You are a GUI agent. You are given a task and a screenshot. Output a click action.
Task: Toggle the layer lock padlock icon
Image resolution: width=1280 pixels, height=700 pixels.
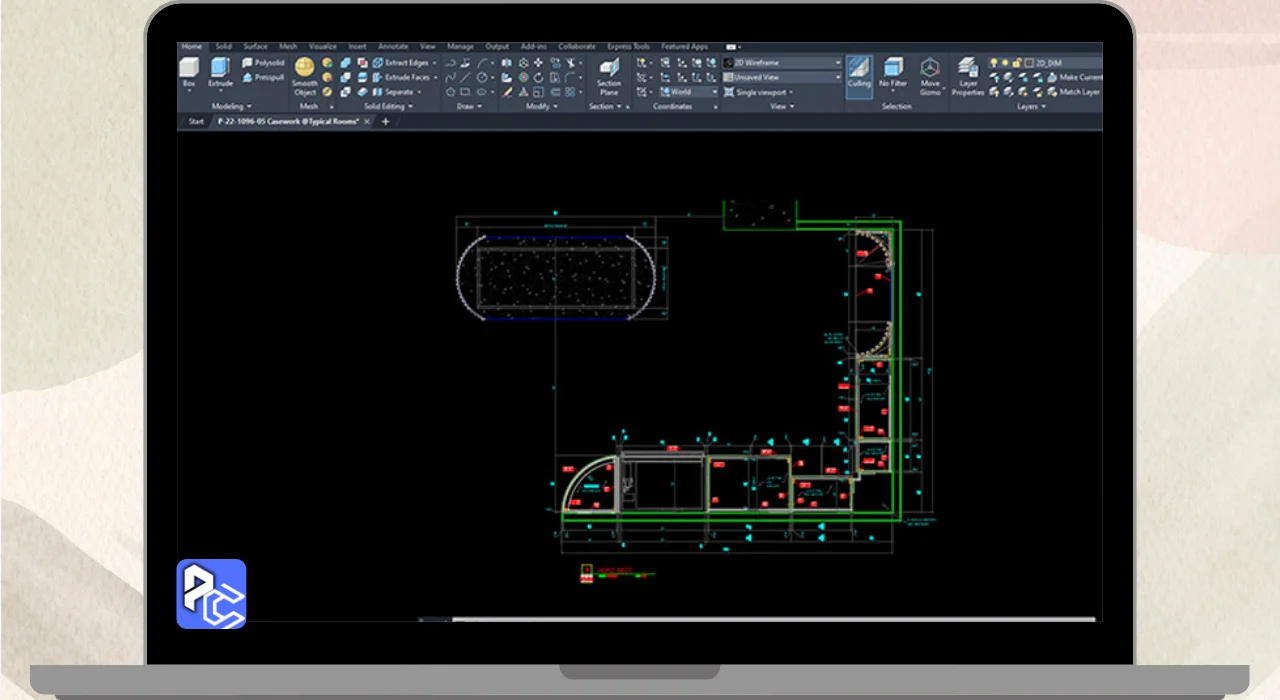tap(1016, 62)
